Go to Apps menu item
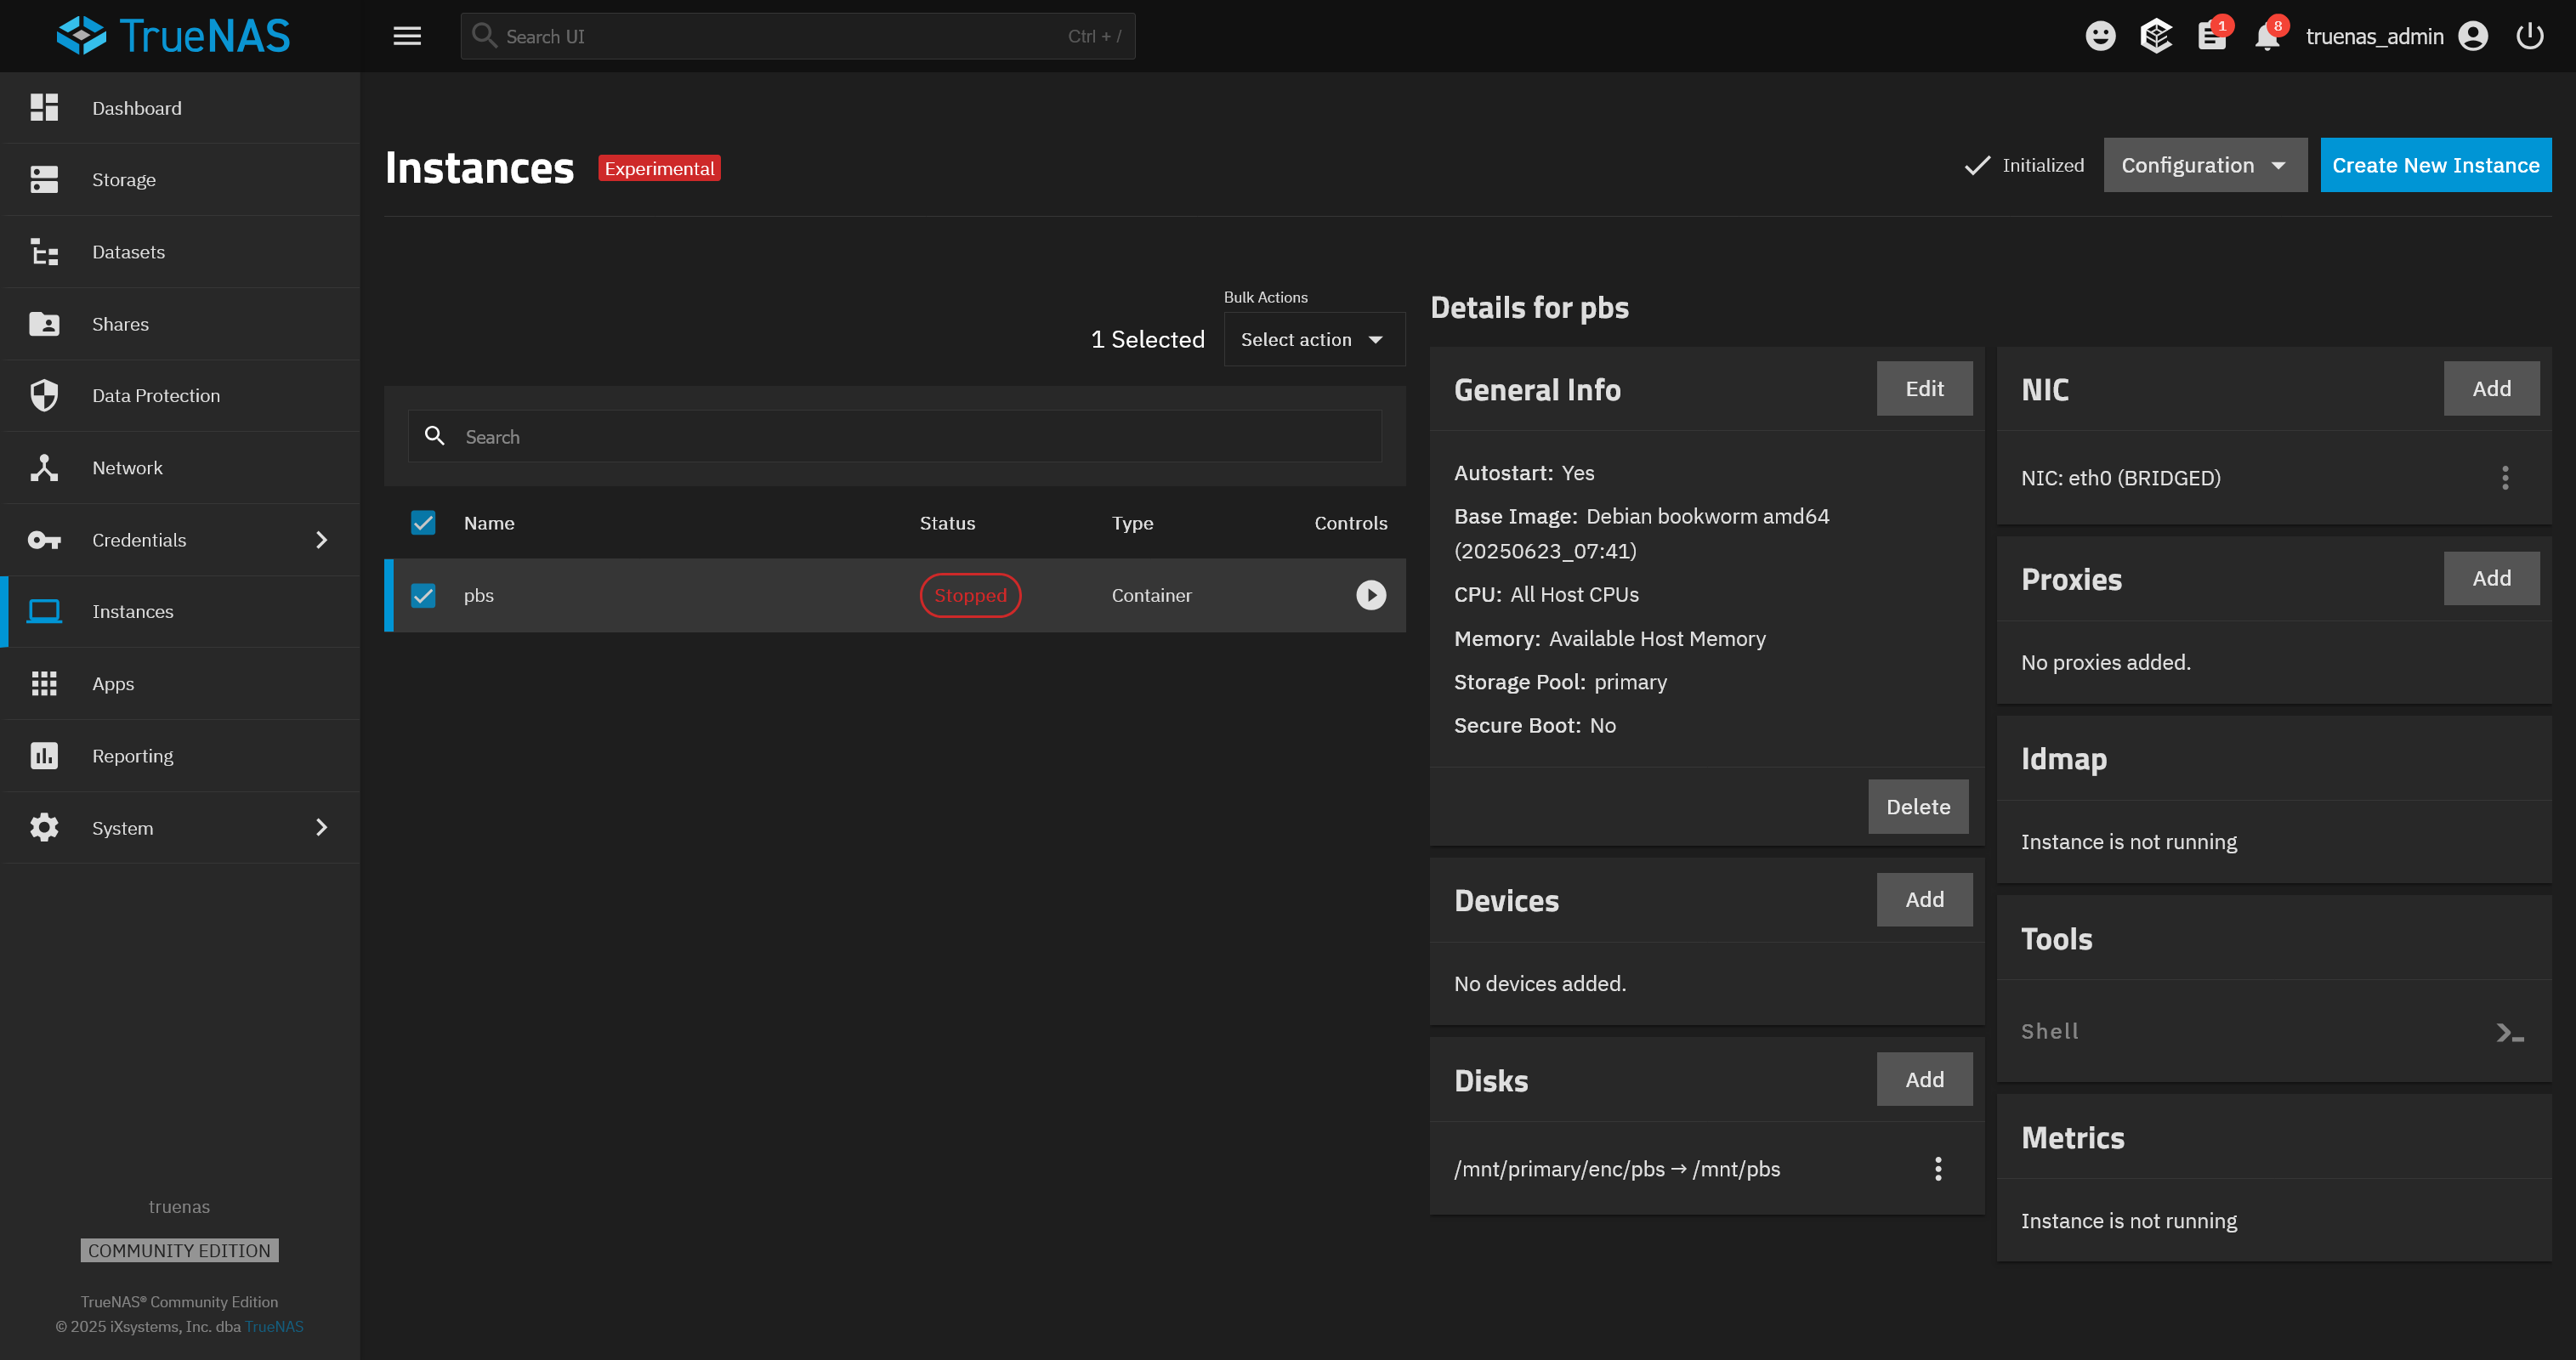Viewport: 2576px width, 1360px height. click(180, 684)
